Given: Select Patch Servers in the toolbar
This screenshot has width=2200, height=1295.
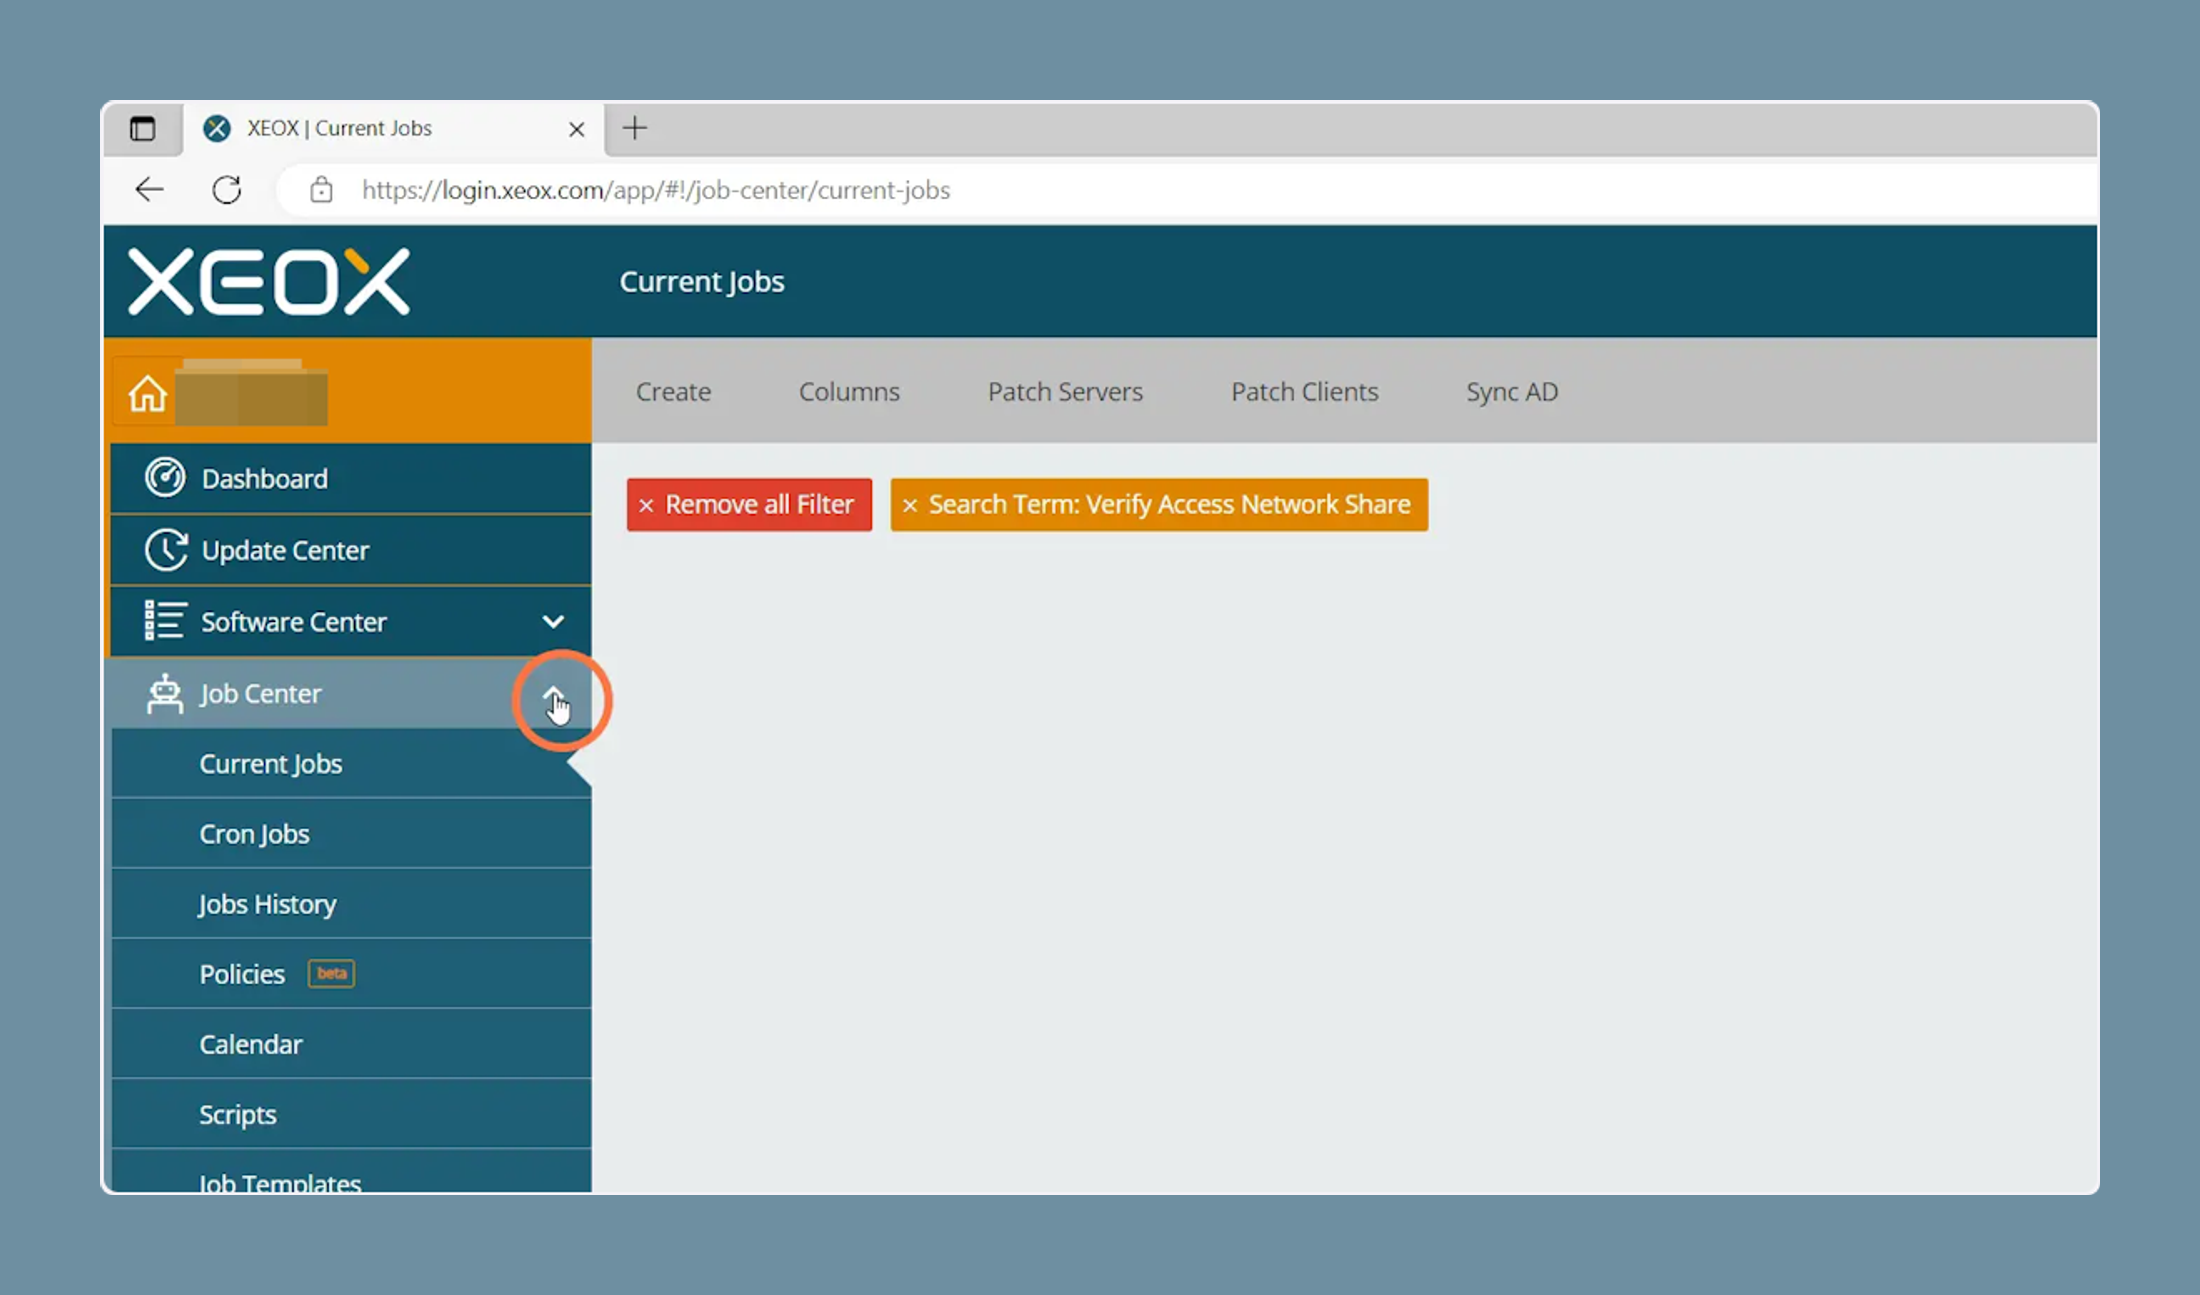Looking at the screenshot, I should coord(1065,391).
